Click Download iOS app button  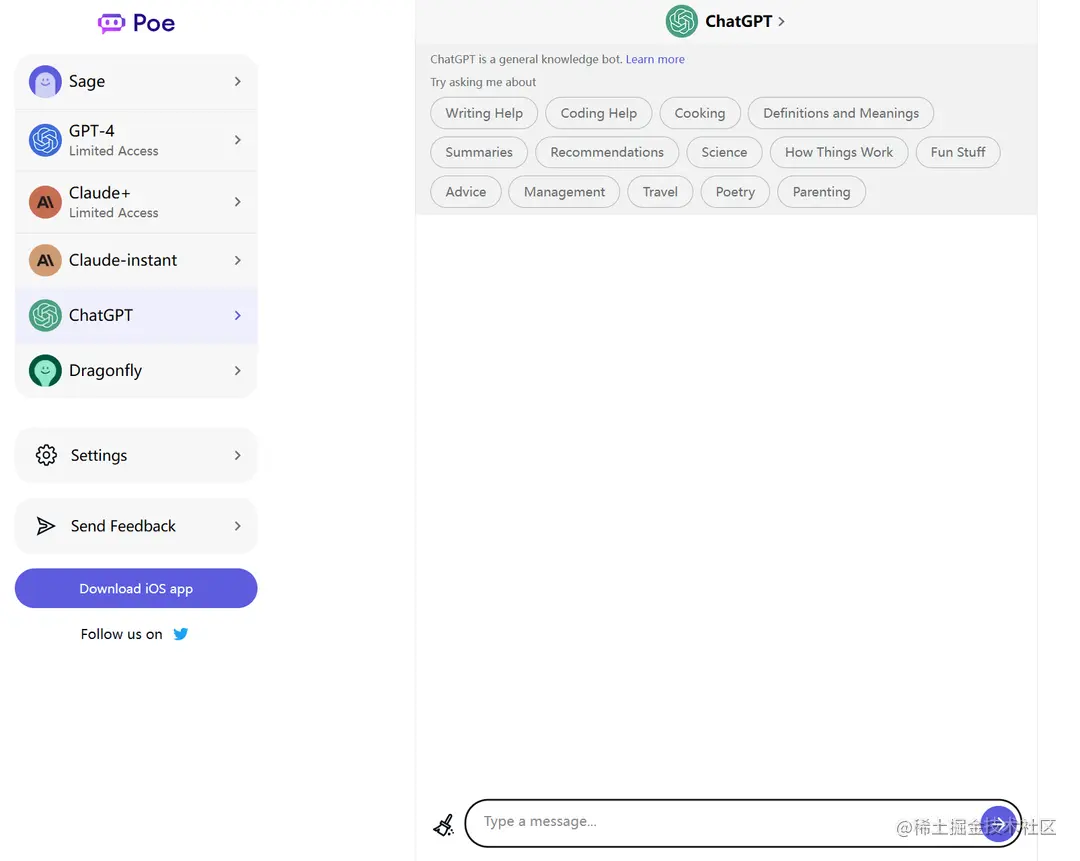136,588
